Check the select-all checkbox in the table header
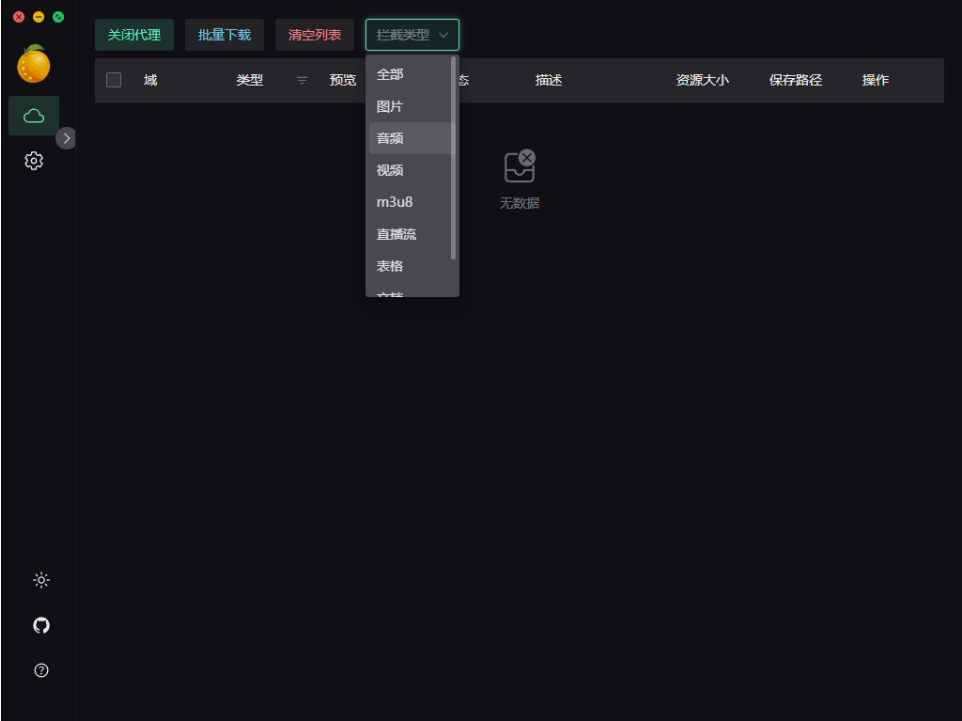 [113, 80]
